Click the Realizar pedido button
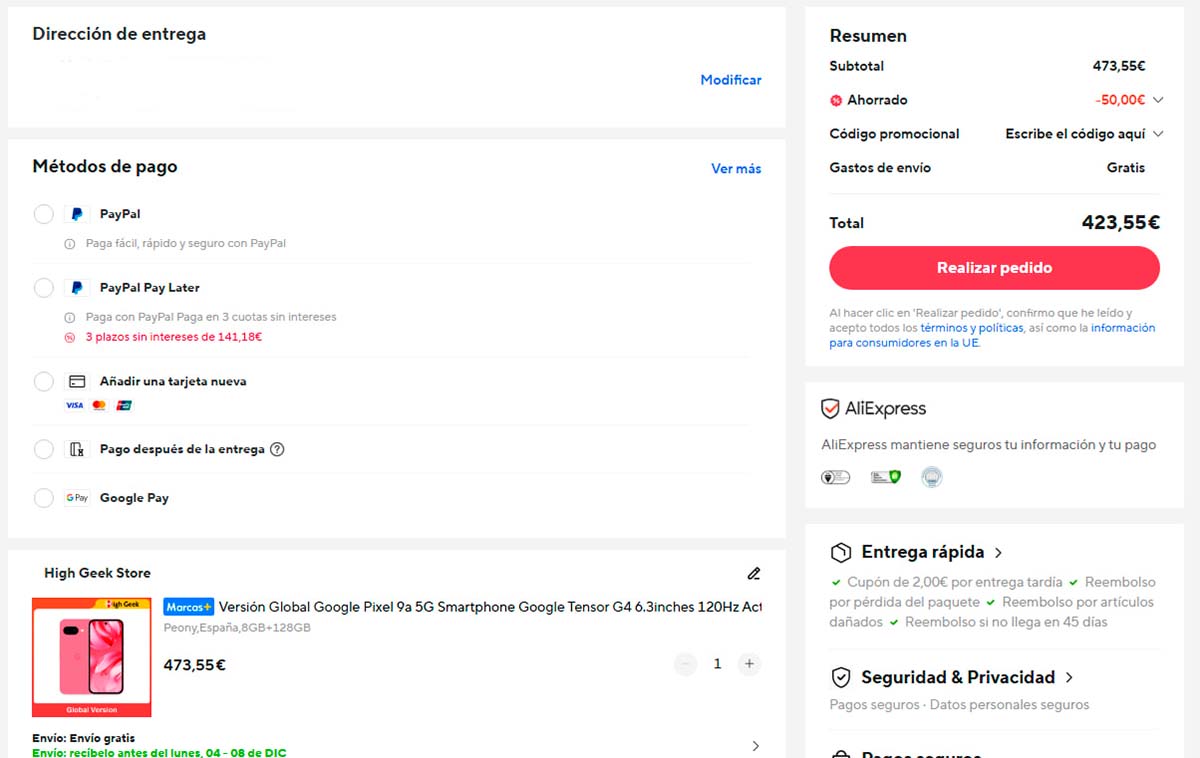This screenshot has width=1200, height=758. click(994, 268)
